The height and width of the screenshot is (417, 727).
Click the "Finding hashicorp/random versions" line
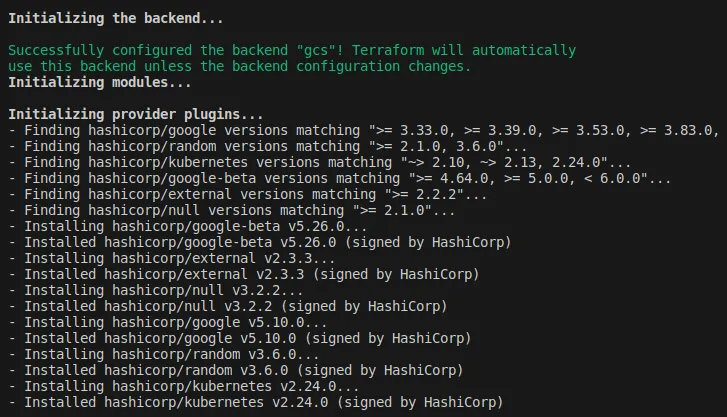tap(268, 147)
